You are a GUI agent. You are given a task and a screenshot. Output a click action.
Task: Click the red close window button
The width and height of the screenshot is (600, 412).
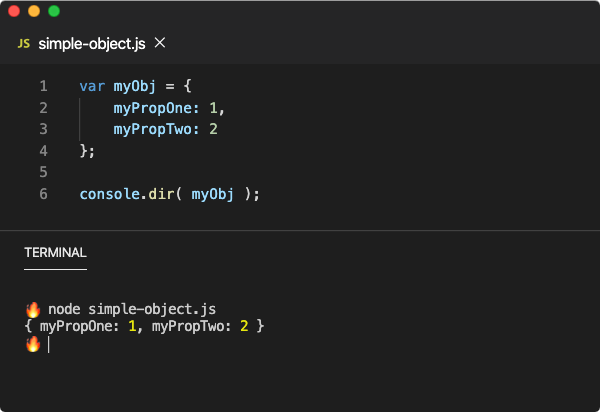click(x=14, y=11)
